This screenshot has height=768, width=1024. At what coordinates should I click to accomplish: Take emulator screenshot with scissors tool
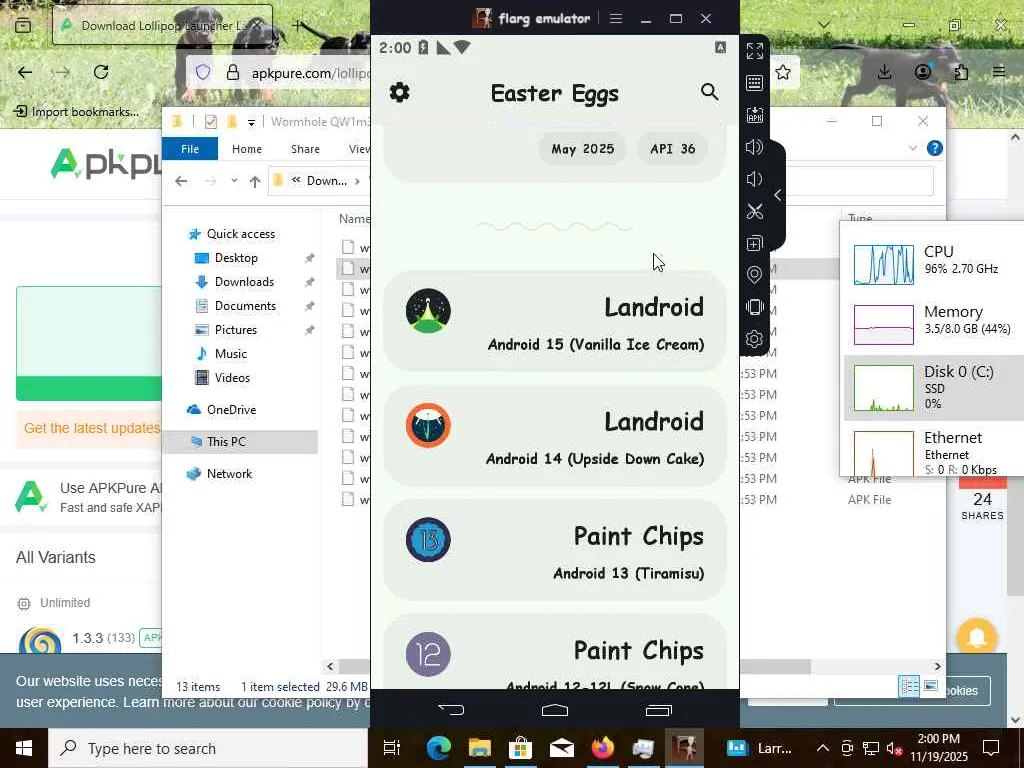[x=754, y=211]
